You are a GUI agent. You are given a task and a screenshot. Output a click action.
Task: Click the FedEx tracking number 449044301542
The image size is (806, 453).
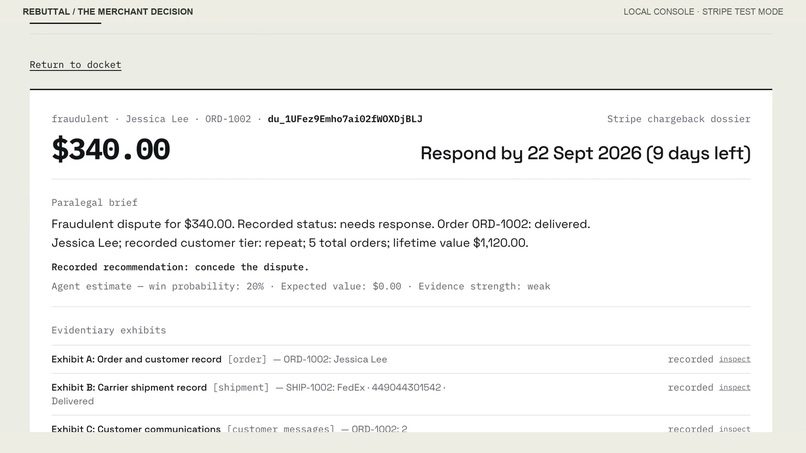click(x=406, y=388)
